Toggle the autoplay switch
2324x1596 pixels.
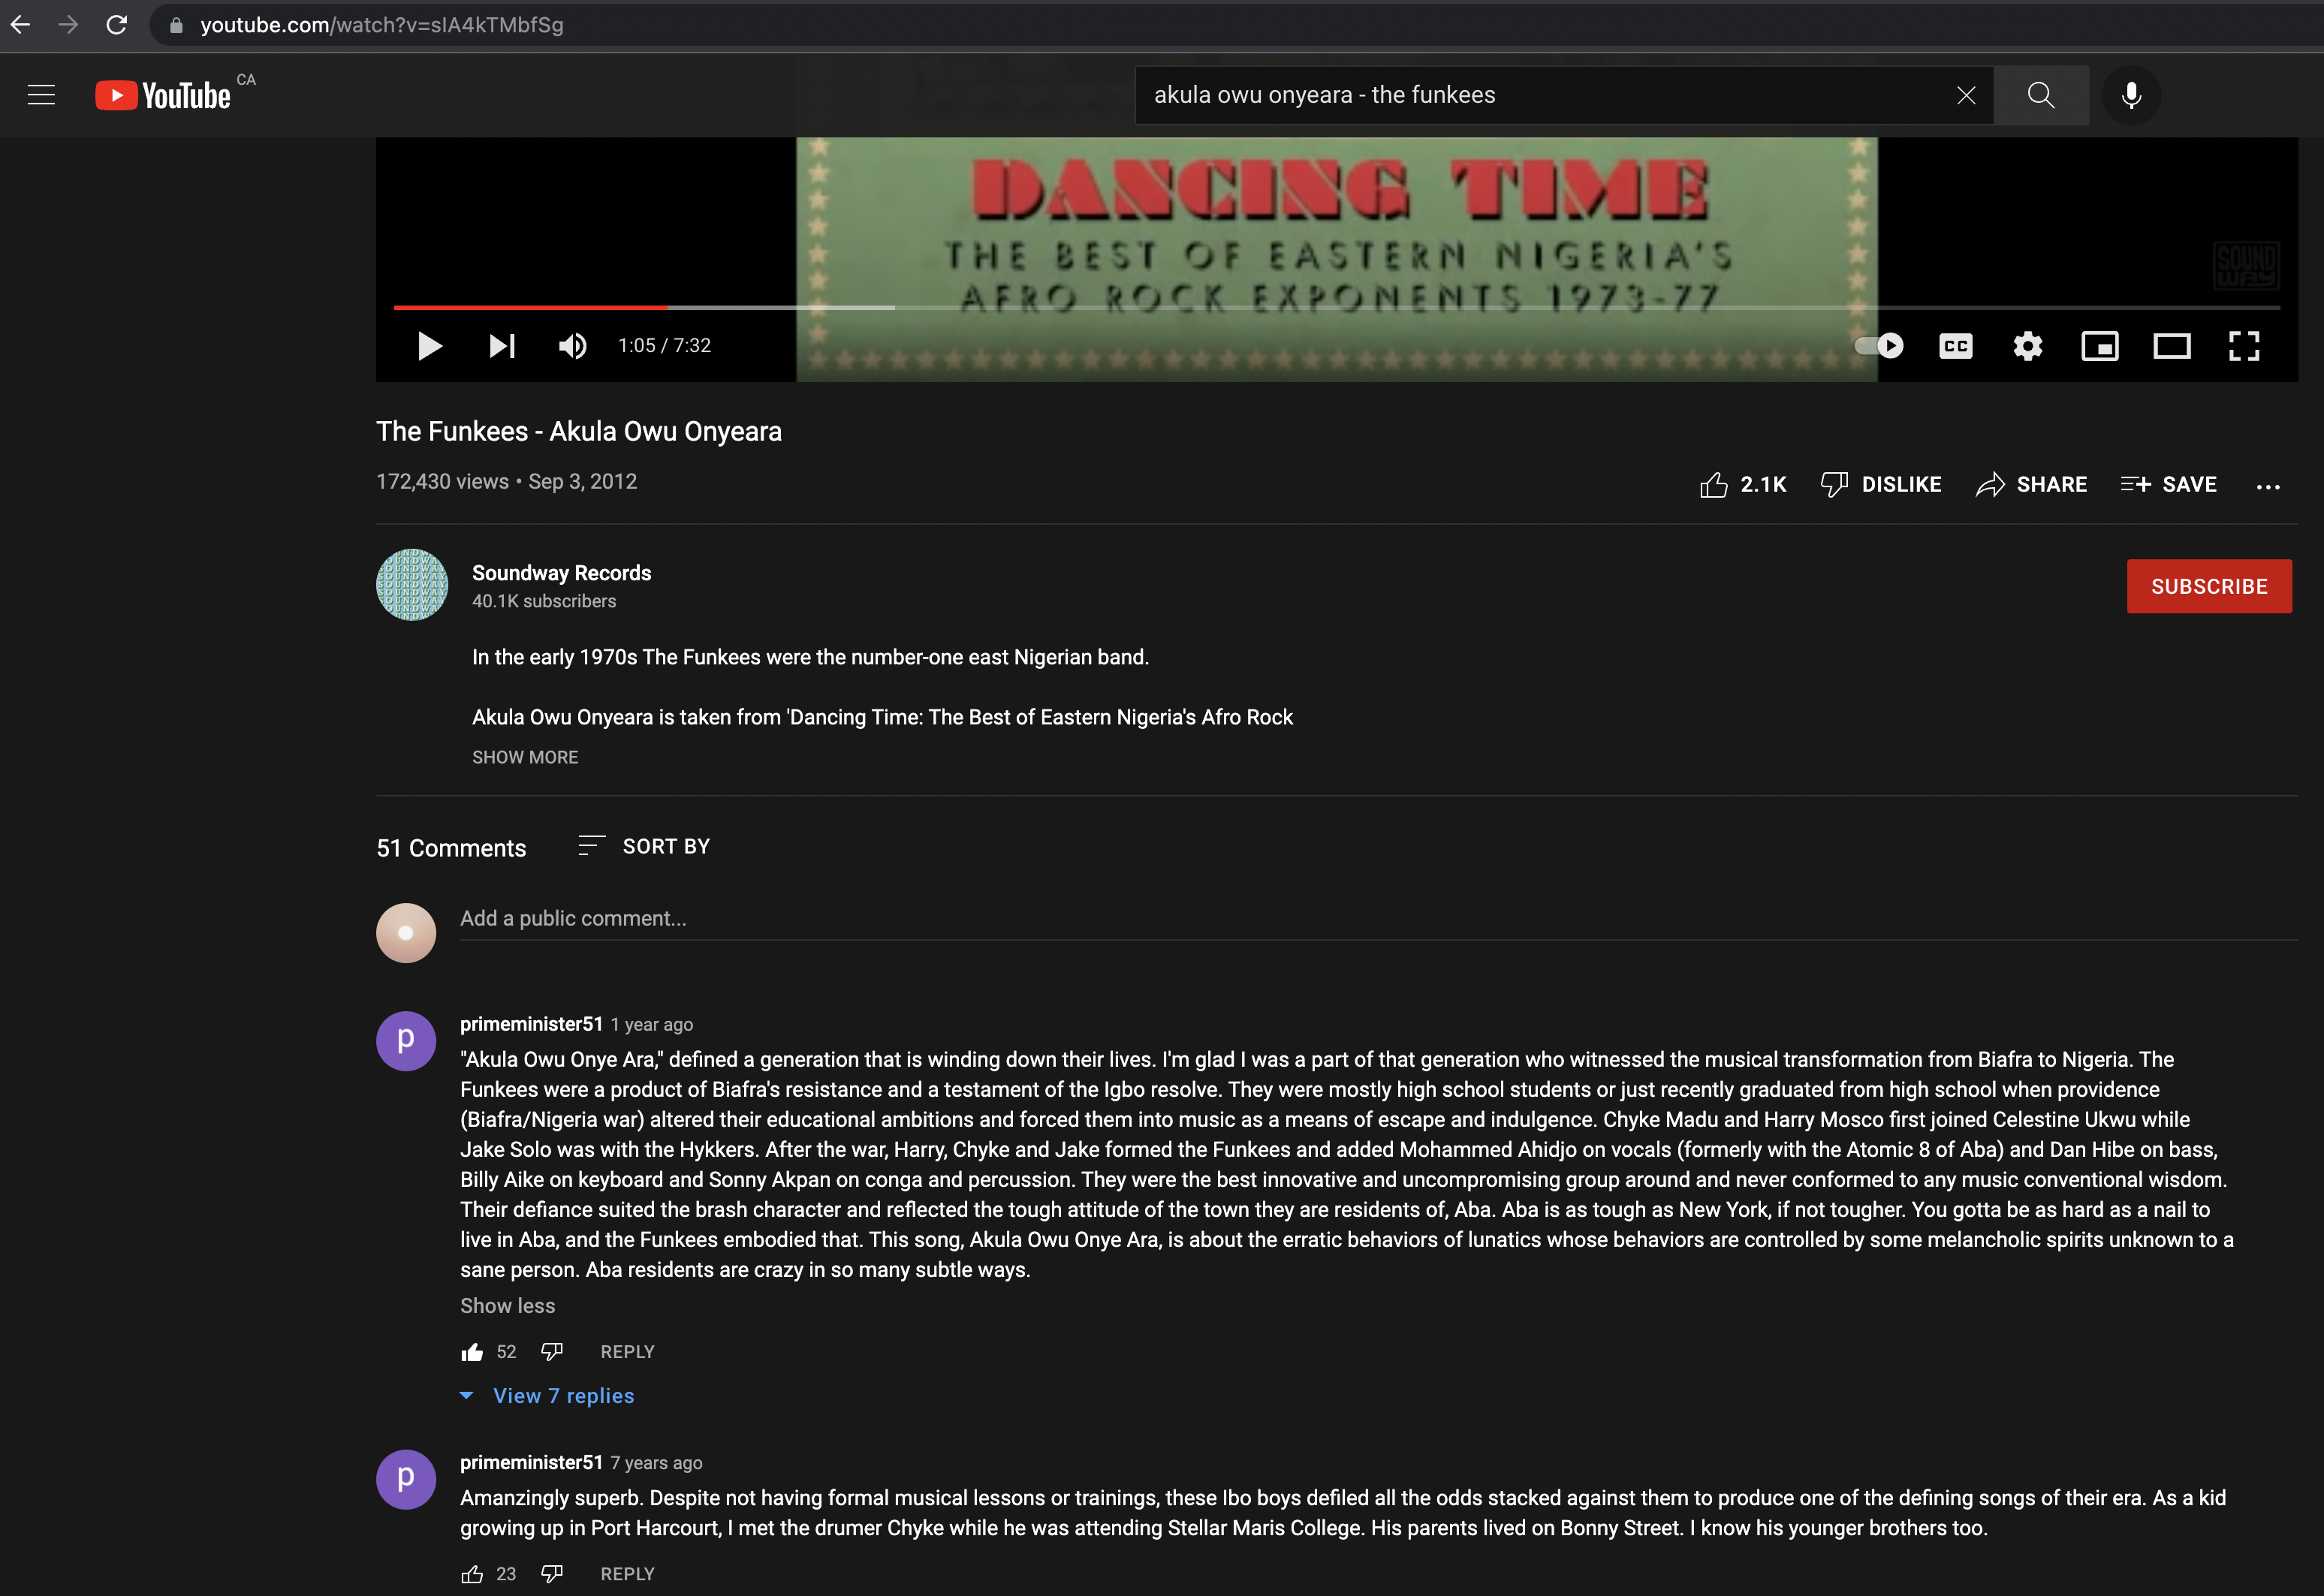[1879, 346]
